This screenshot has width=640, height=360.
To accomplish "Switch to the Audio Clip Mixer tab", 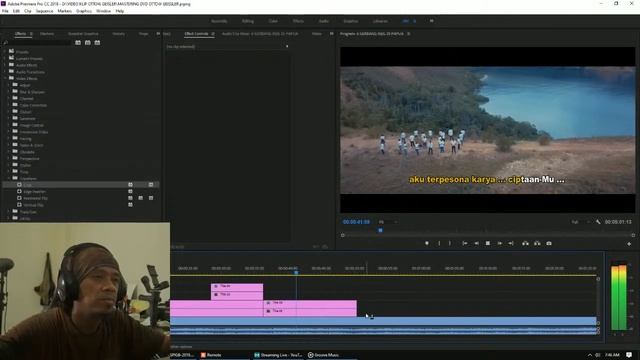I will (260, 34).
